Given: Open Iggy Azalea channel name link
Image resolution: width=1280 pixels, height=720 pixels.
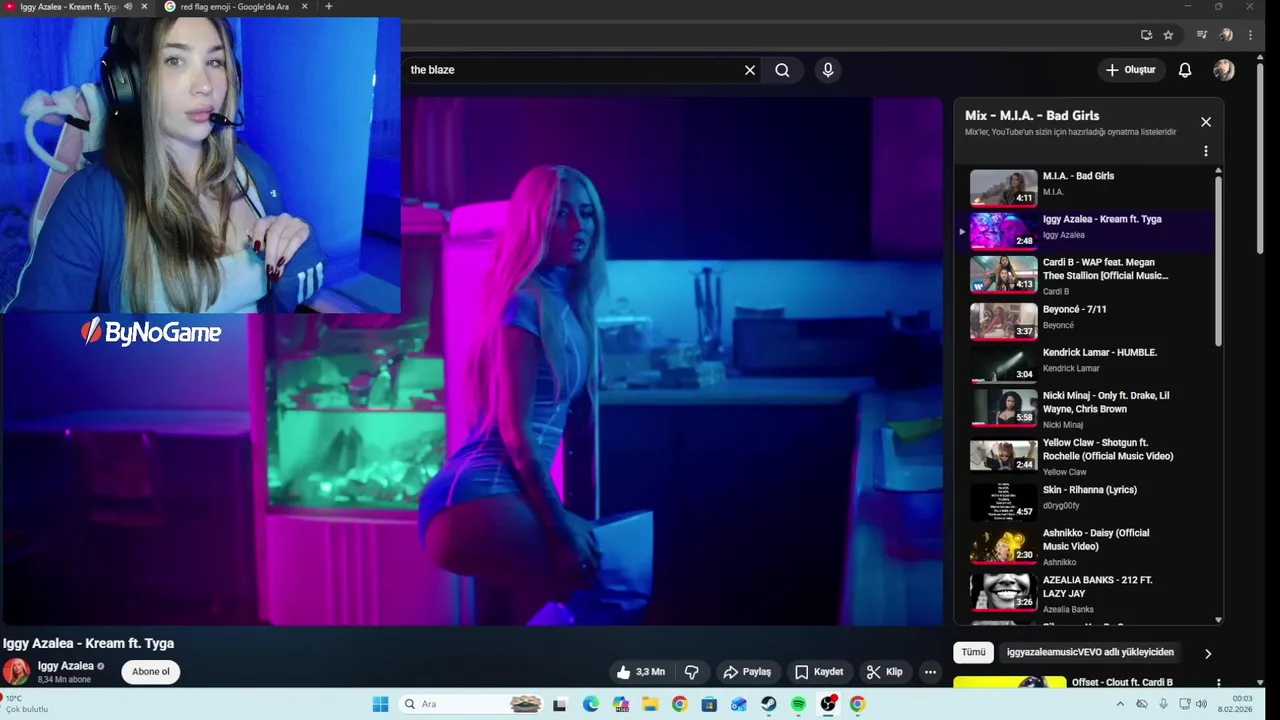Looking at the screenshot, I should tap(66, 666).
